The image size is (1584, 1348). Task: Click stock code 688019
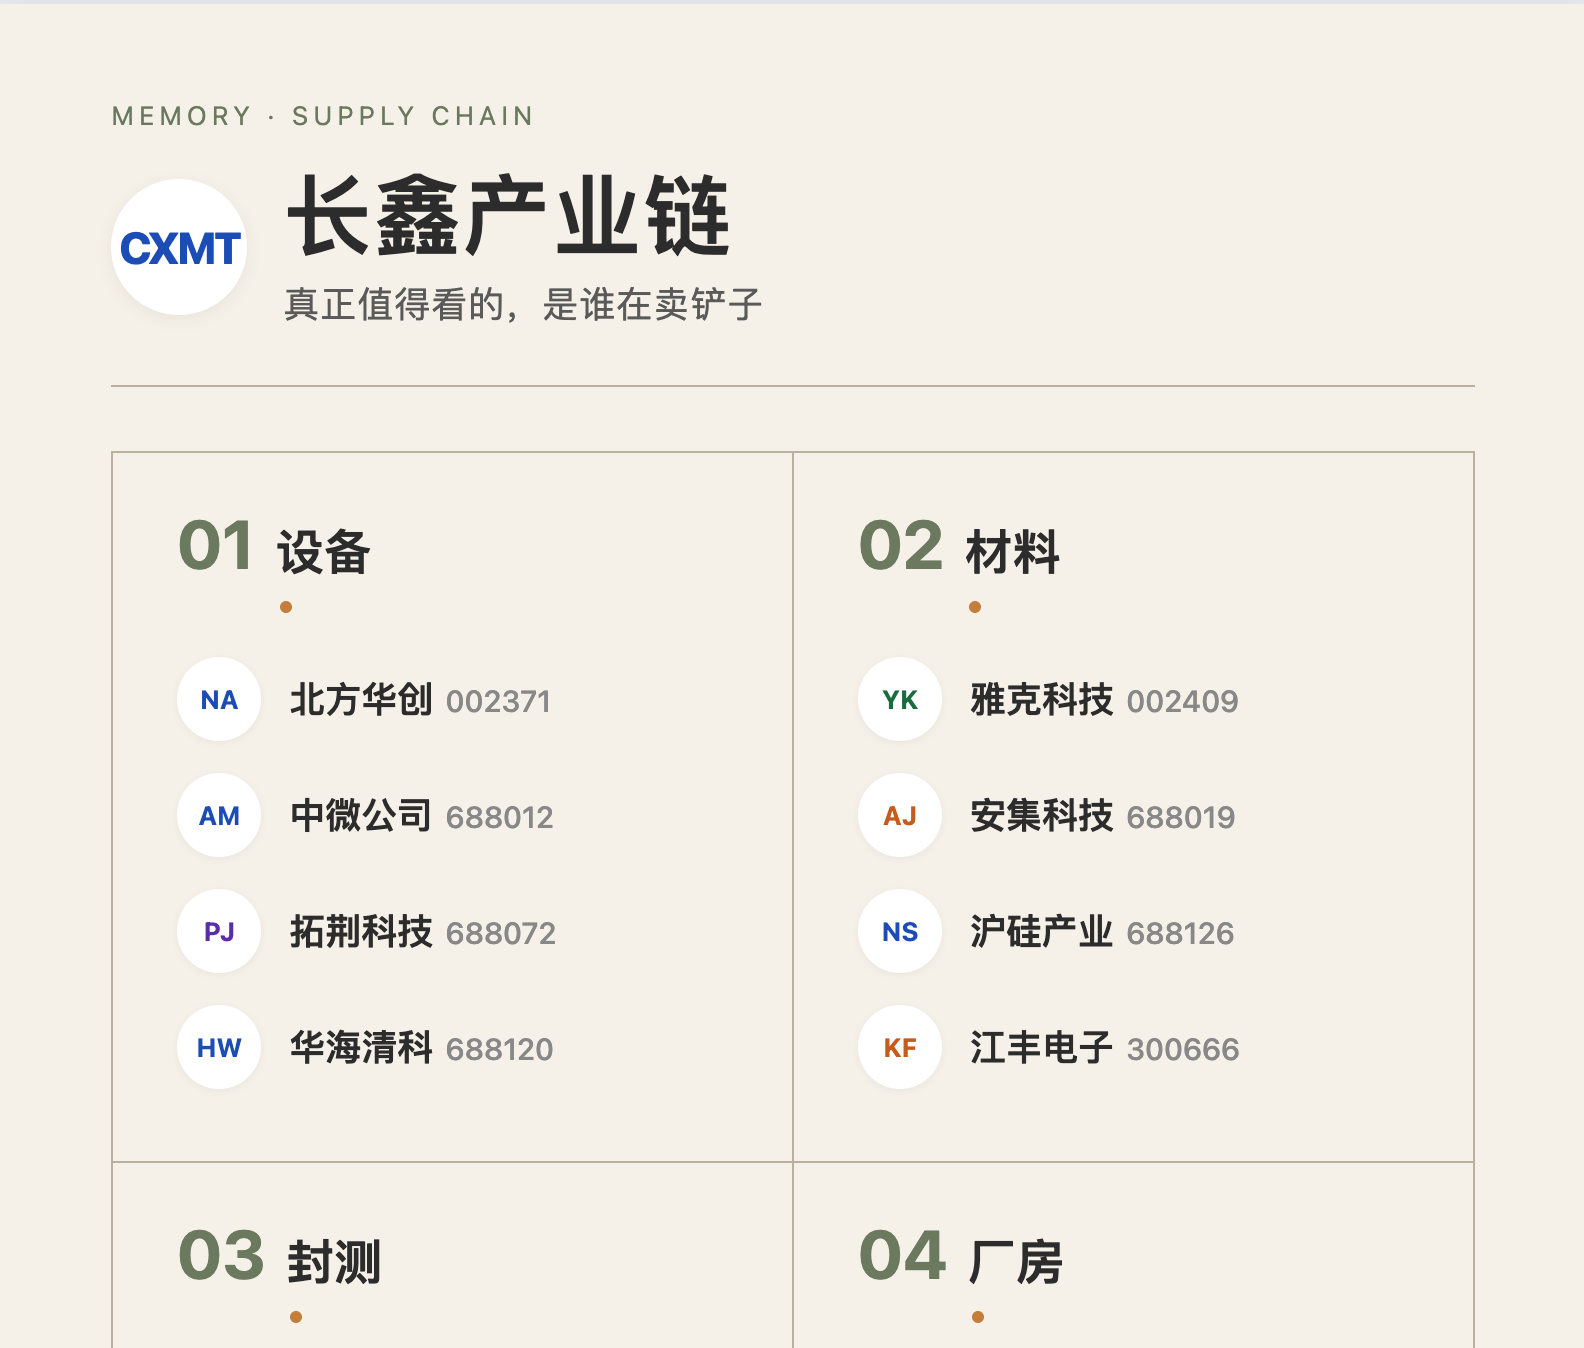pyautogui.click(x=1181, y=818)
